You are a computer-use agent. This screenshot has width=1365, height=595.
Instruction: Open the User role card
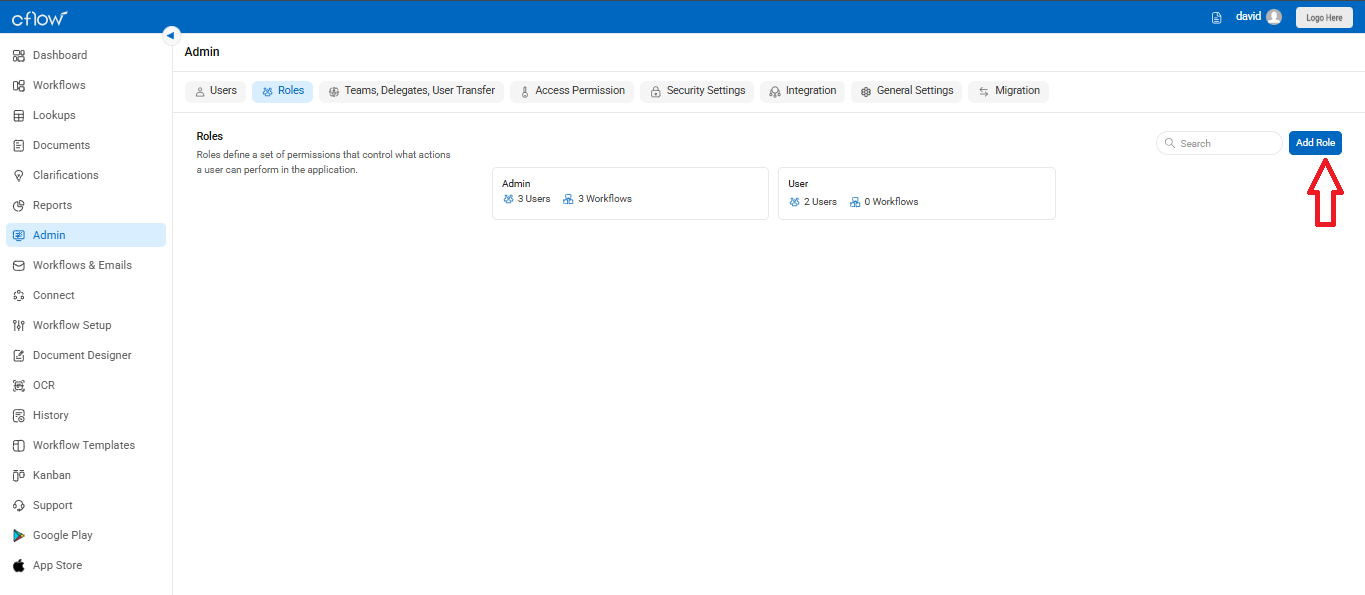click(x=917, y=193)
